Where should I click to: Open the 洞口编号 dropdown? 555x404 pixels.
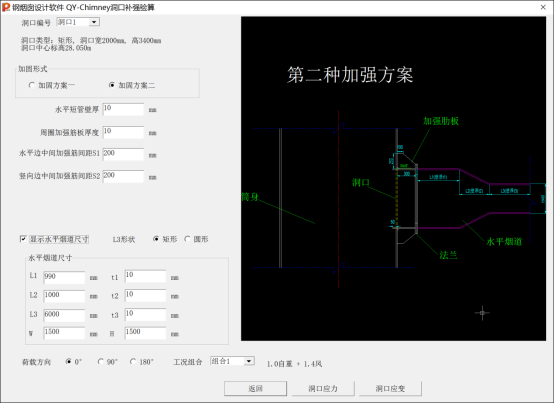[x=94, y=22]
